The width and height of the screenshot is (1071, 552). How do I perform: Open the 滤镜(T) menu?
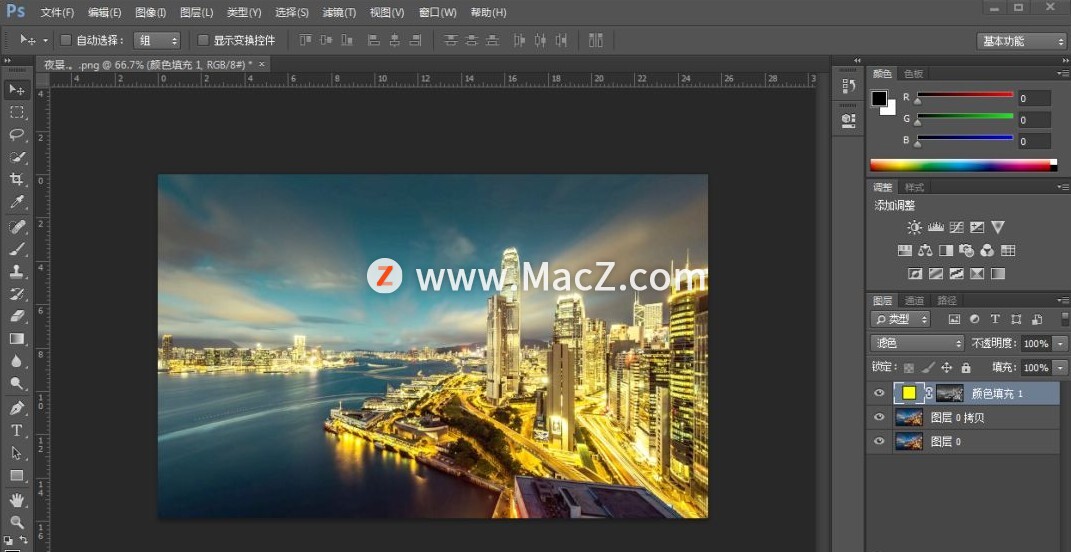tap(339, 13)
